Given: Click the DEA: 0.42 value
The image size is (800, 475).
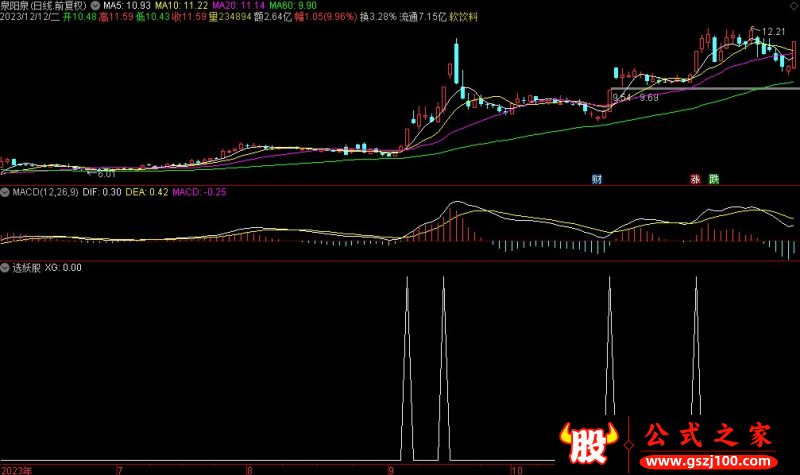Looking at the screenshot, I should pyautogui.click(x=147, y=192).
